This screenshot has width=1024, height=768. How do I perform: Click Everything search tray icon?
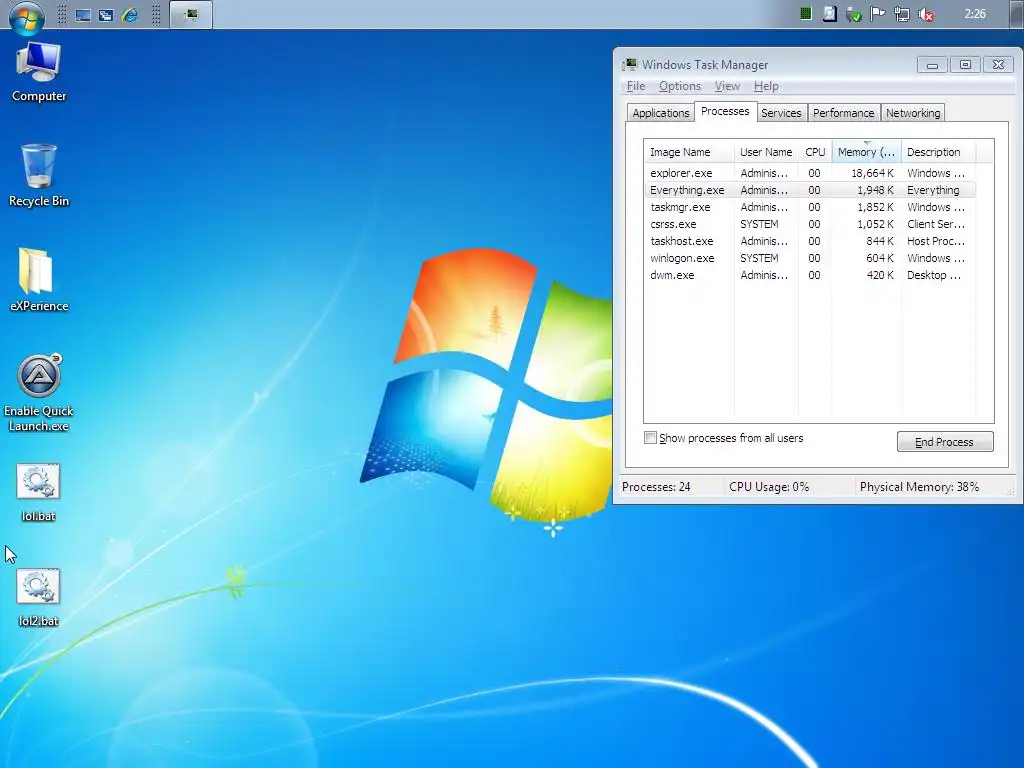[x=829, y=14]
